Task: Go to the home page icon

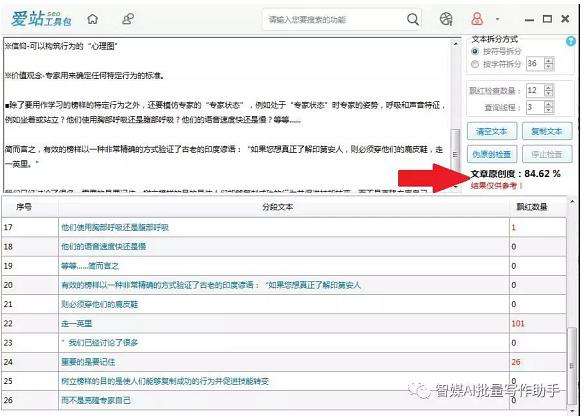Action: pyautogui.click(x=92, y=19)
